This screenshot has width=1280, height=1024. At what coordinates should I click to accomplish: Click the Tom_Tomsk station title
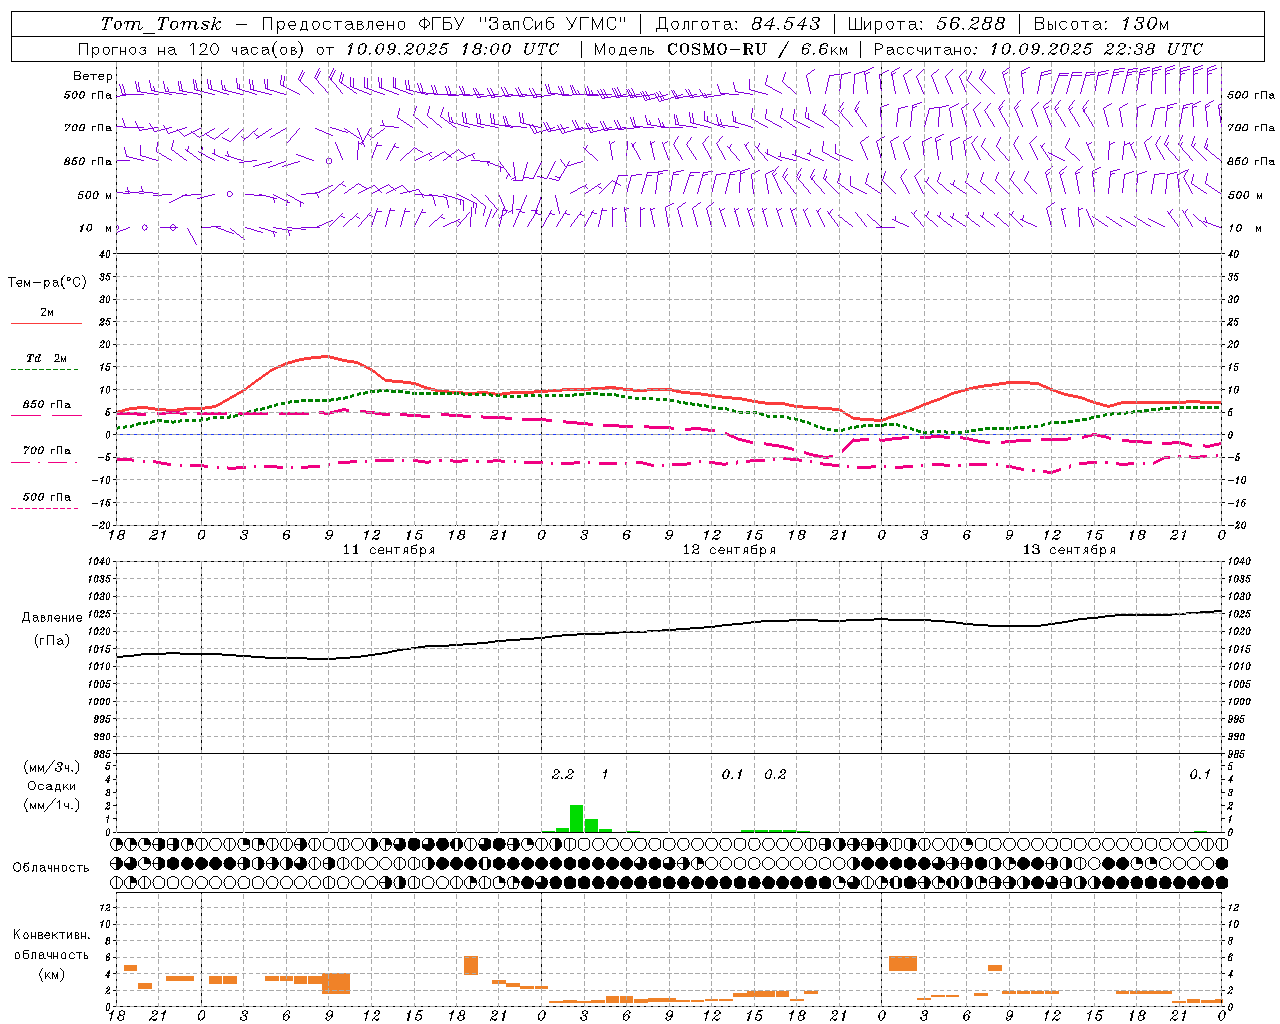[161, 24]
